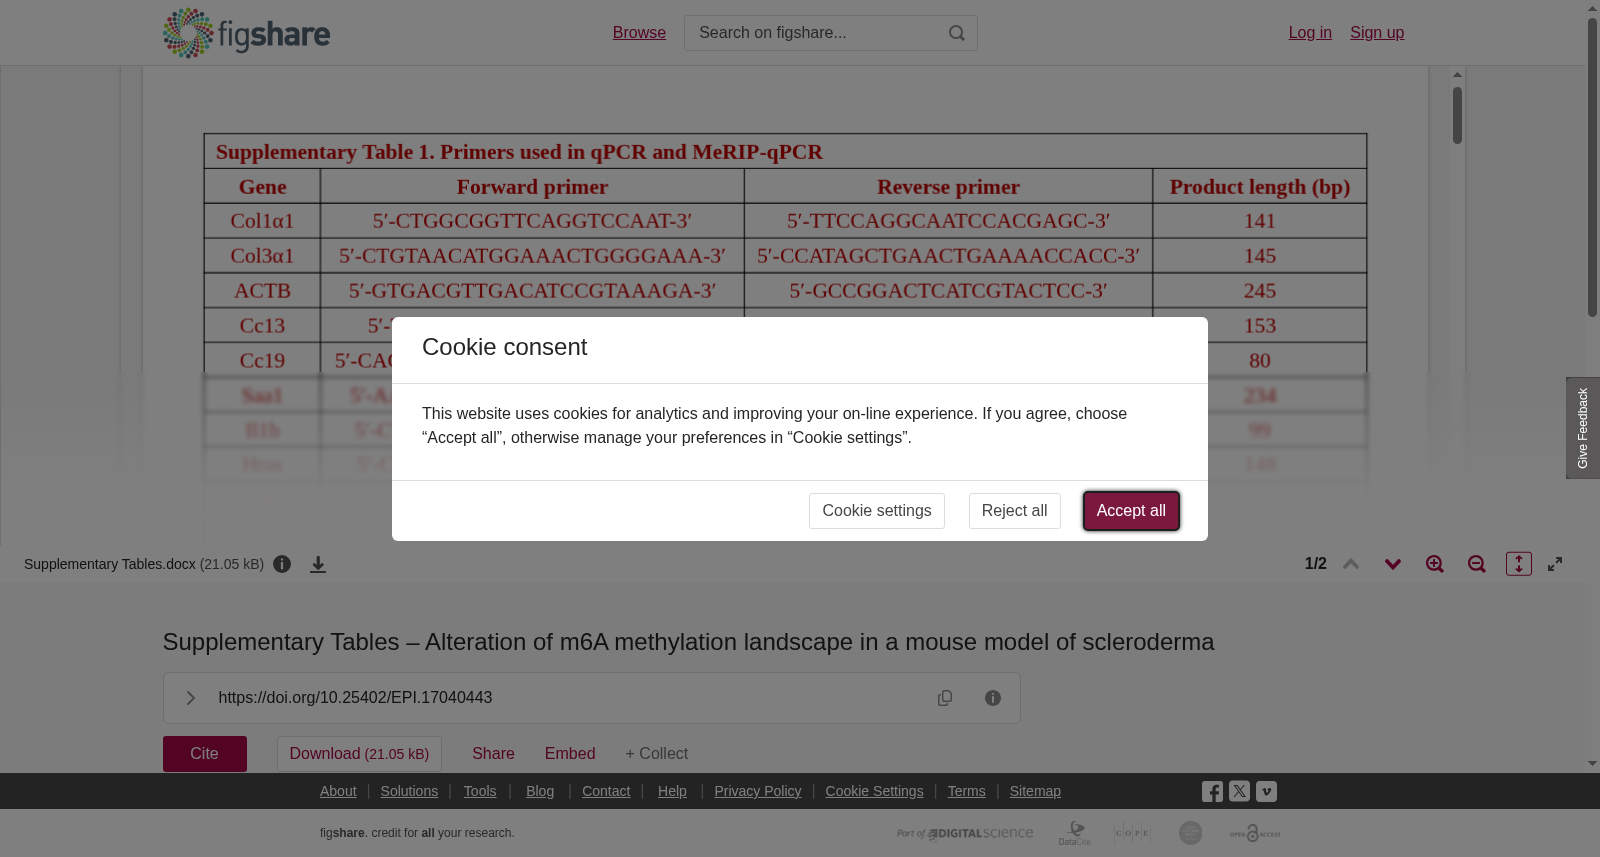Screen dimensions: 1600x857
Task: Click the 1/2 page indicator
Action: (1316, 564)
